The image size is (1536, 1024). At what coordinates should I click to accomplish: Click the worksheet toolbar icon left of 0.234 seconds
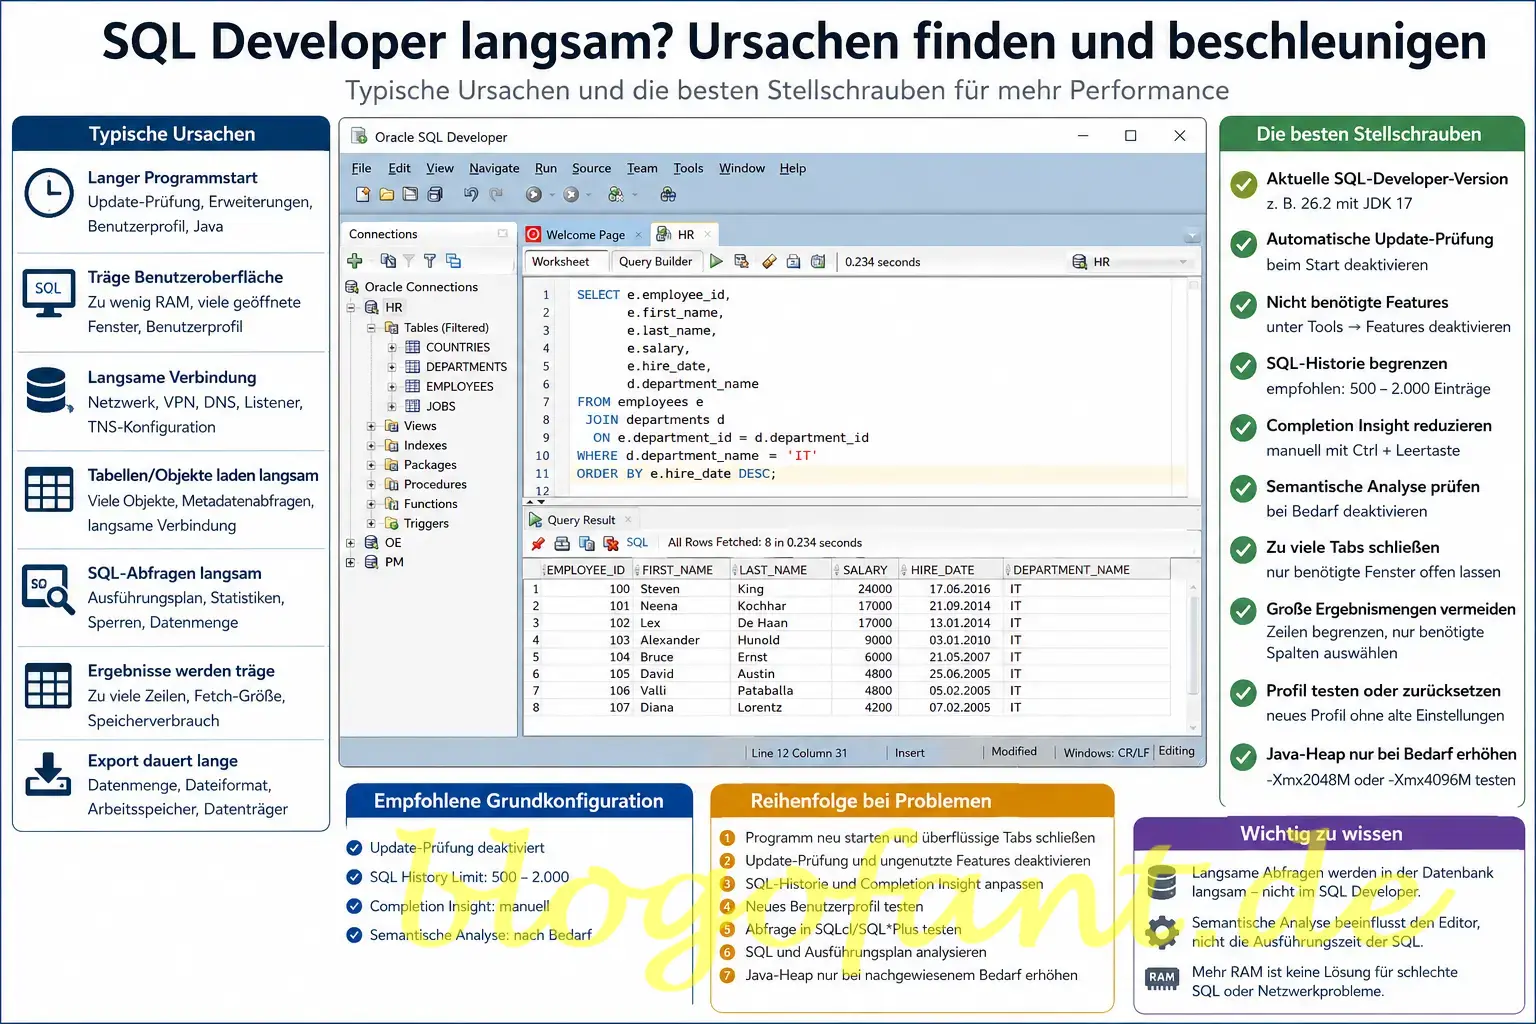(818, 261)
